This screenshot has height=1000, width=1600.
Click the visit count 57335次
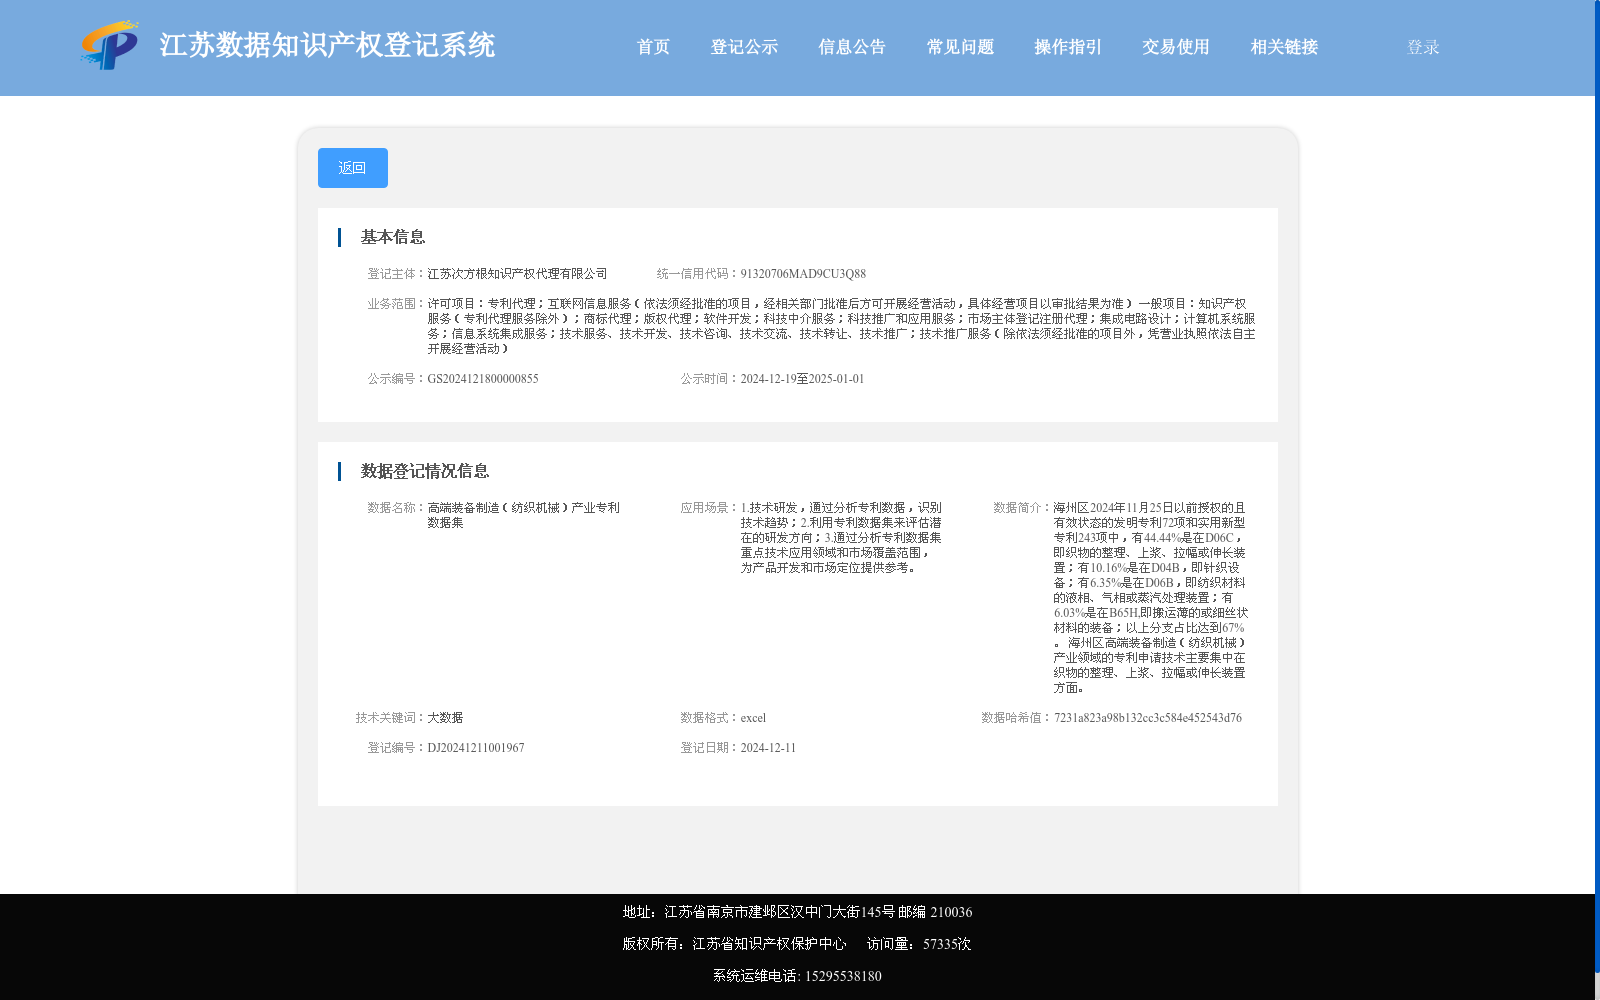click(947, 944)
